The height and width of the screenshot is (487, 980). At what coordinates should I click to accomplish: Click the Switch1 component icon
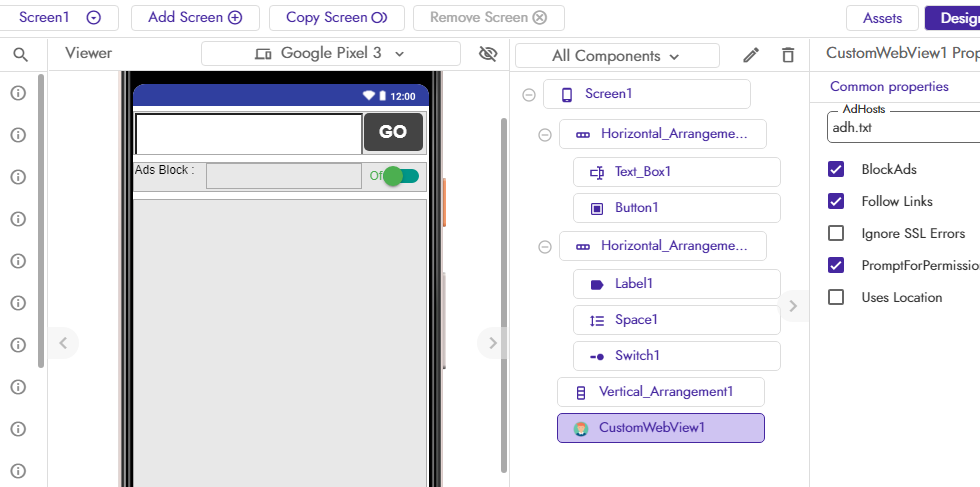point(597,356)
